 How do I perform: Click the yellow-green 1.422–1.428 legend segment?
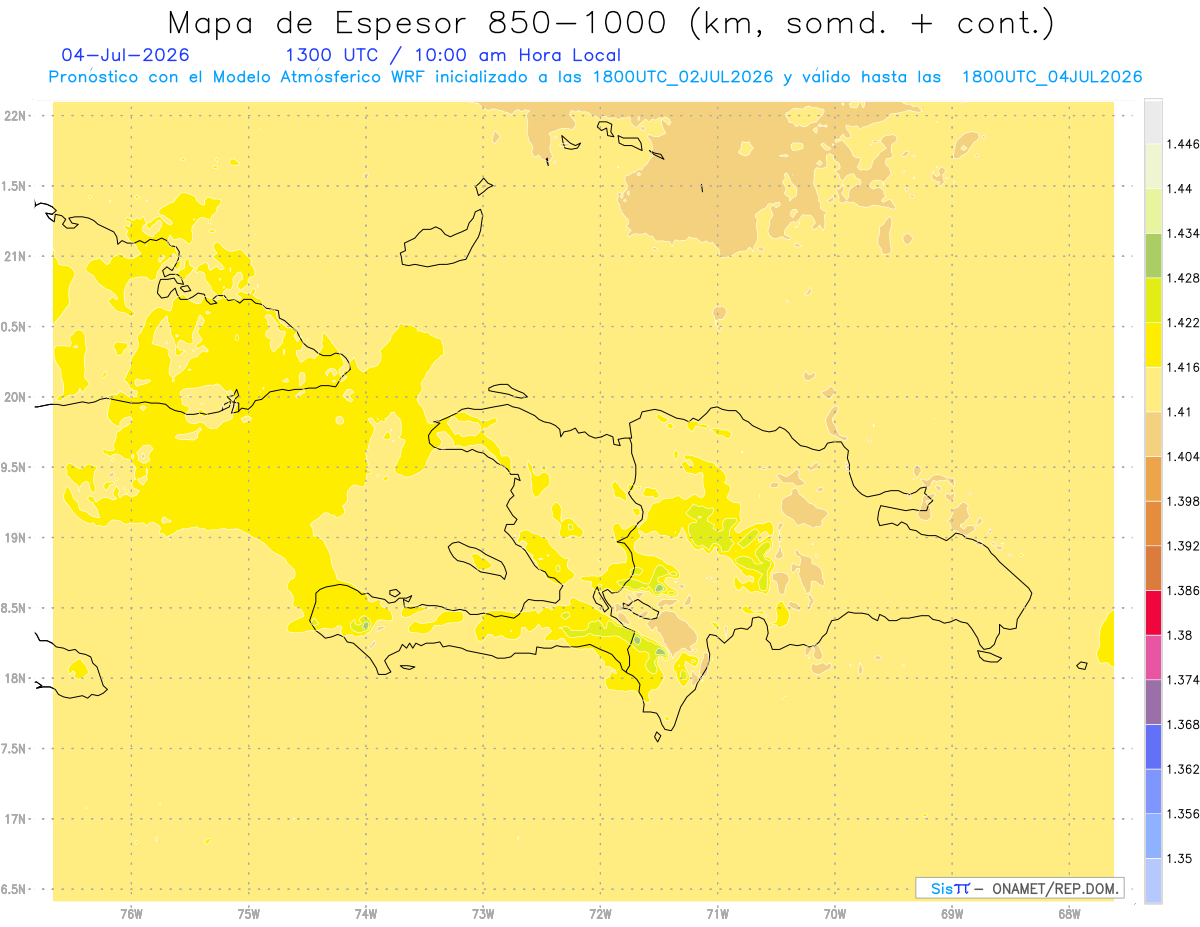click(1153, 300)
